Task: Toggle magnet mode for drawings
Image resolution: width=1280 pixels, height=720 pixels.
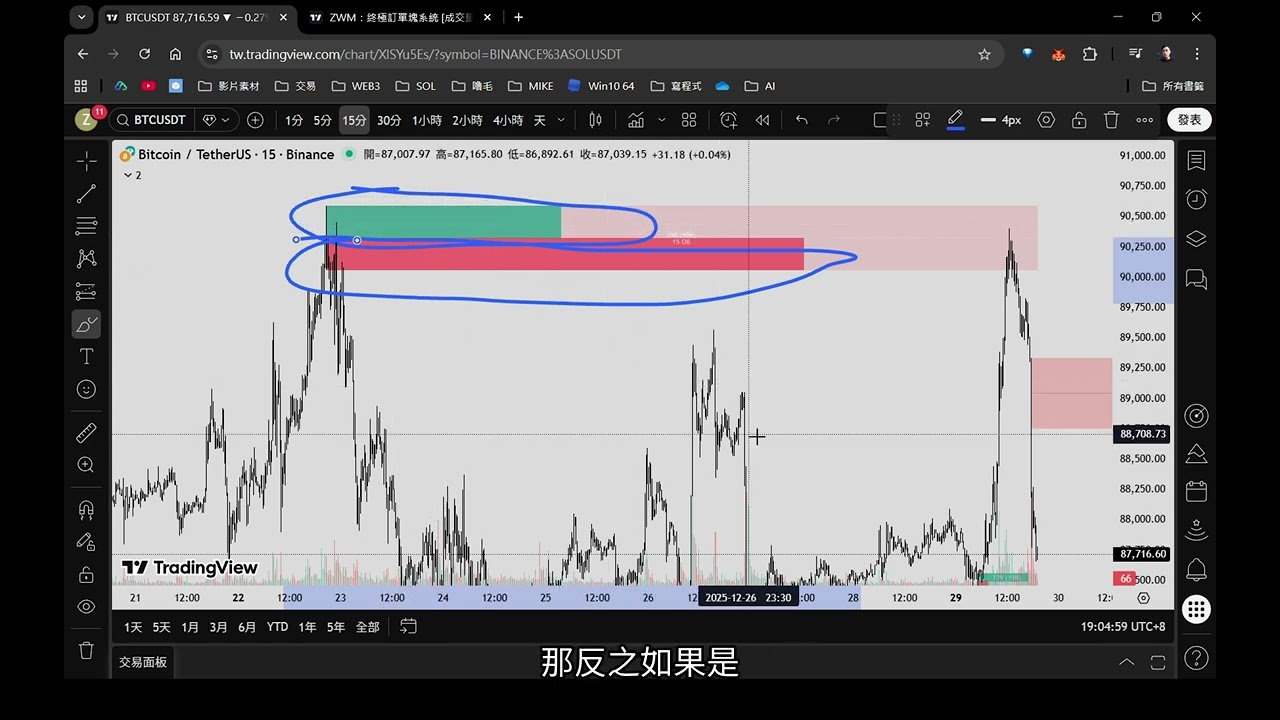Action: [x=87, y=509]
